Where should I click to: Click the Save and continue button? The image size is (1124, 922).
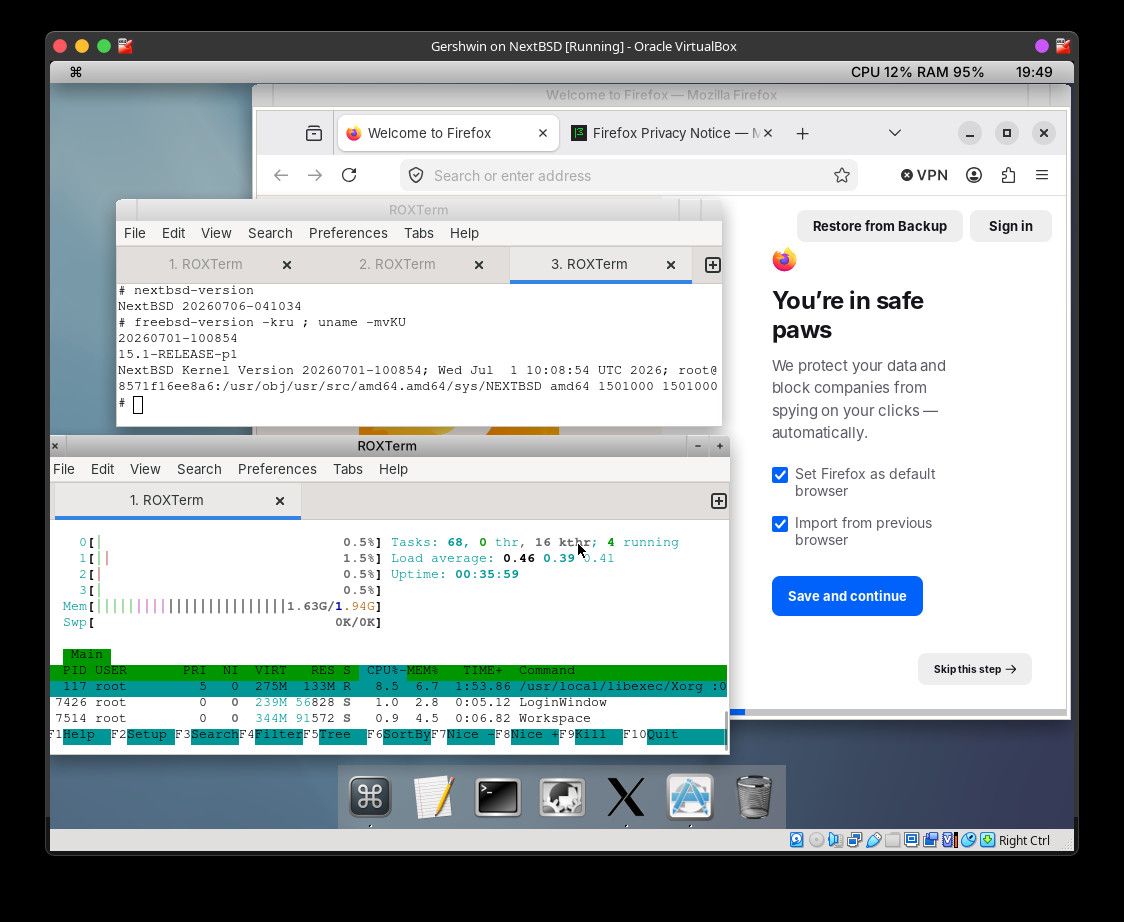(x=847, y=596)
